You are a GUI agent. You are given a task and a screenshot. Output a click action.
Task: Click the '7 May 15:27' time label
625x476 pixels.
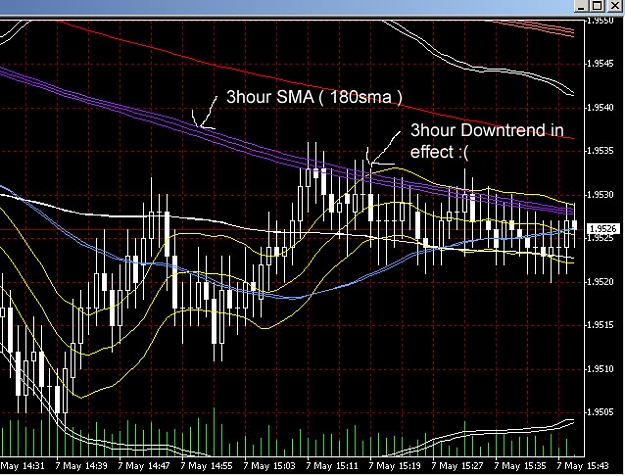click(458, 466)
